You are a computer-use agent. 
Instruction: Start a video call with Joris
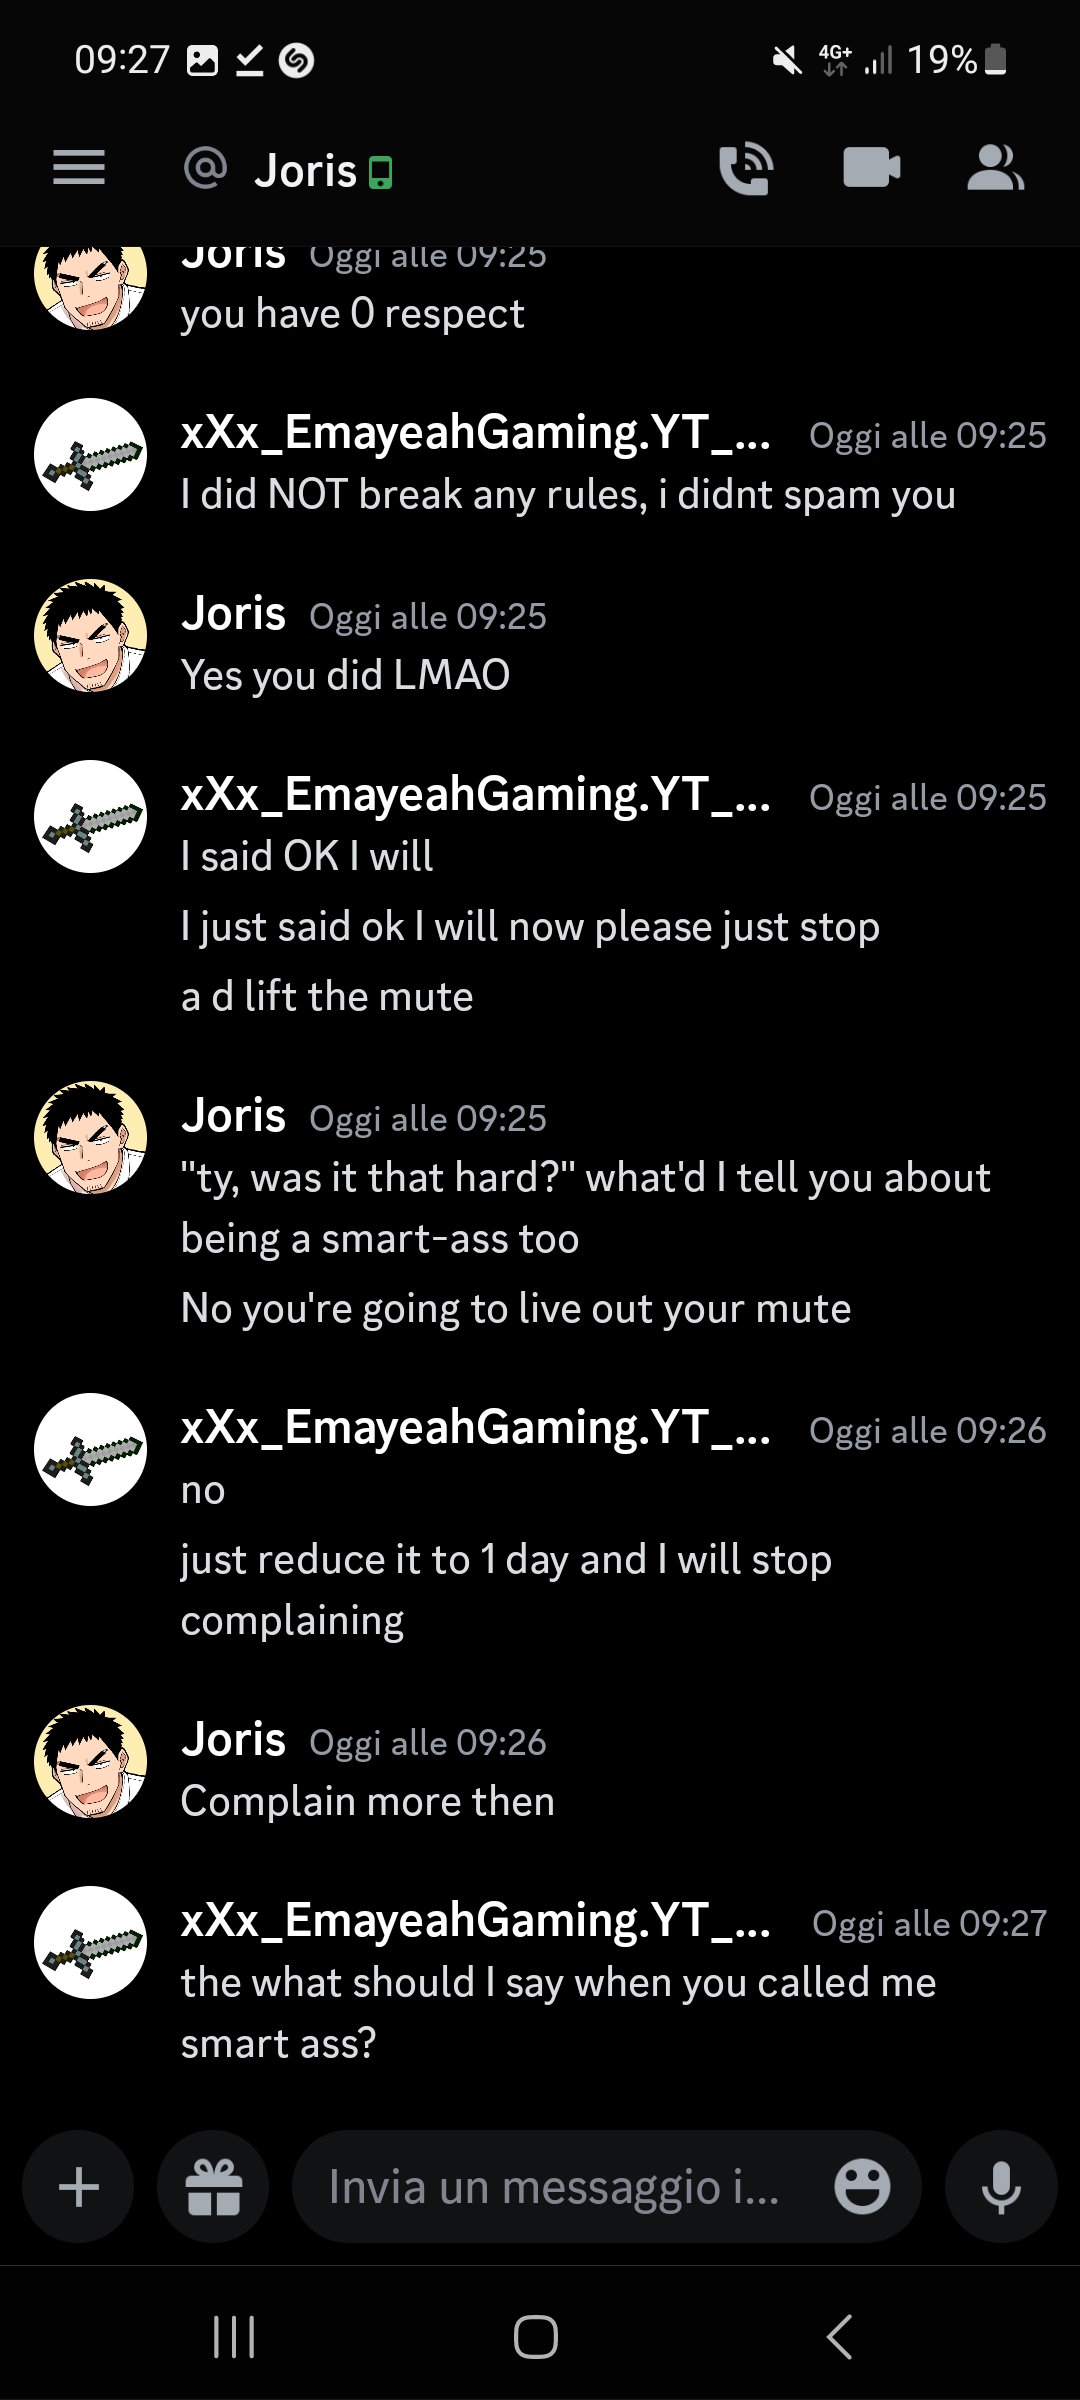pos(871,168)
